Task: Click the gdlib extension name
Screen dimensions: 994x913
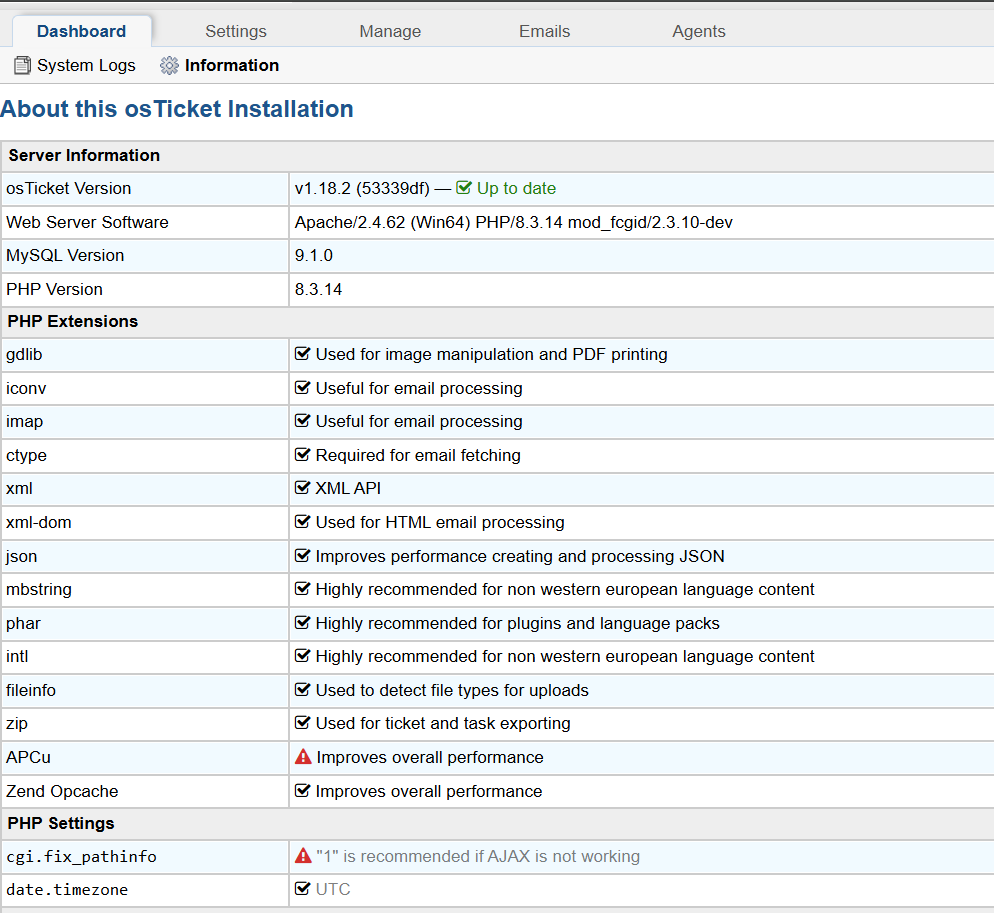Action: (x=24, y=354)
